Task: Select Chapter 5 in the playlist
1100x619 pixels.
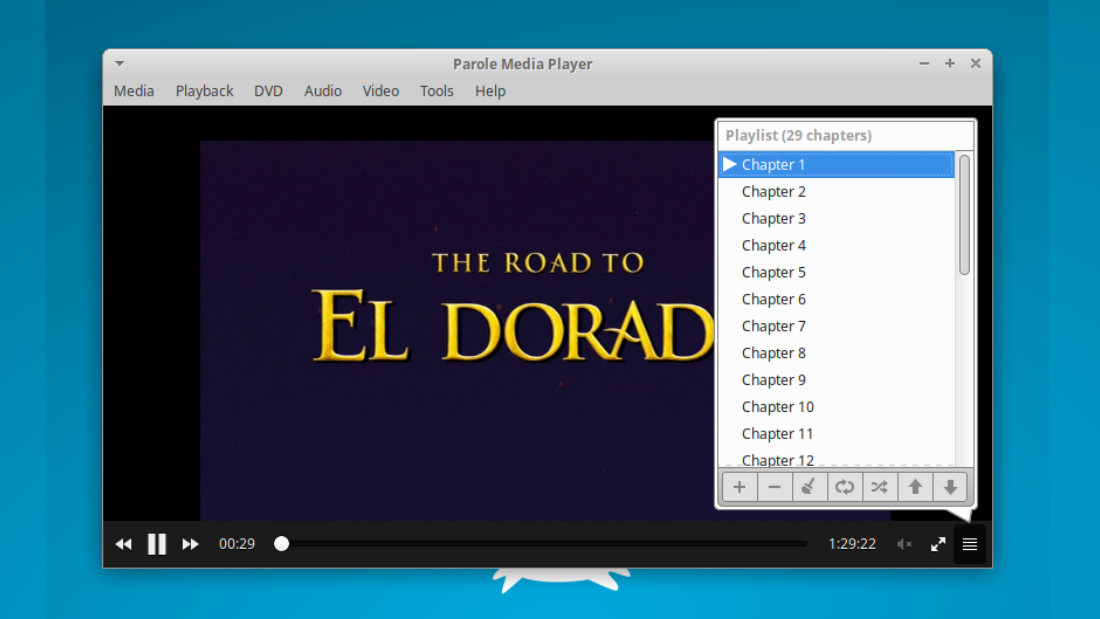Action: point(773,272)
